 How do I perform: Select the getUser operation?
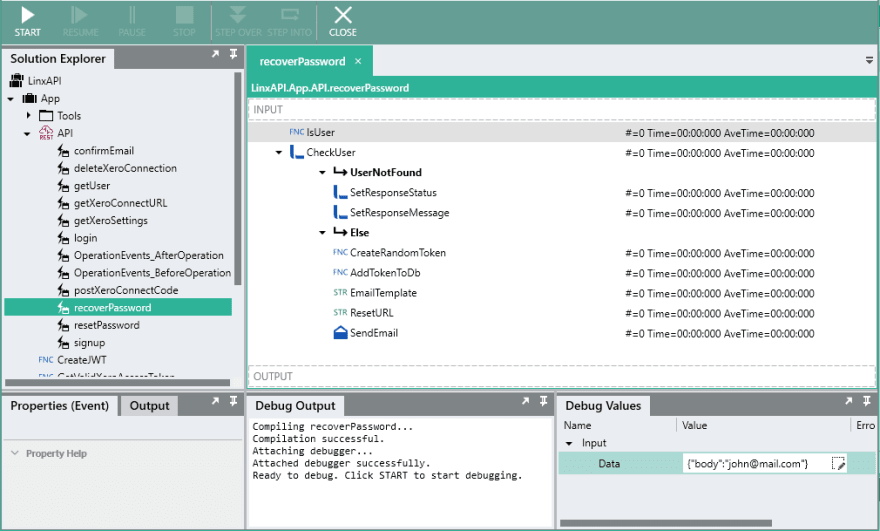tap(92, 185)
